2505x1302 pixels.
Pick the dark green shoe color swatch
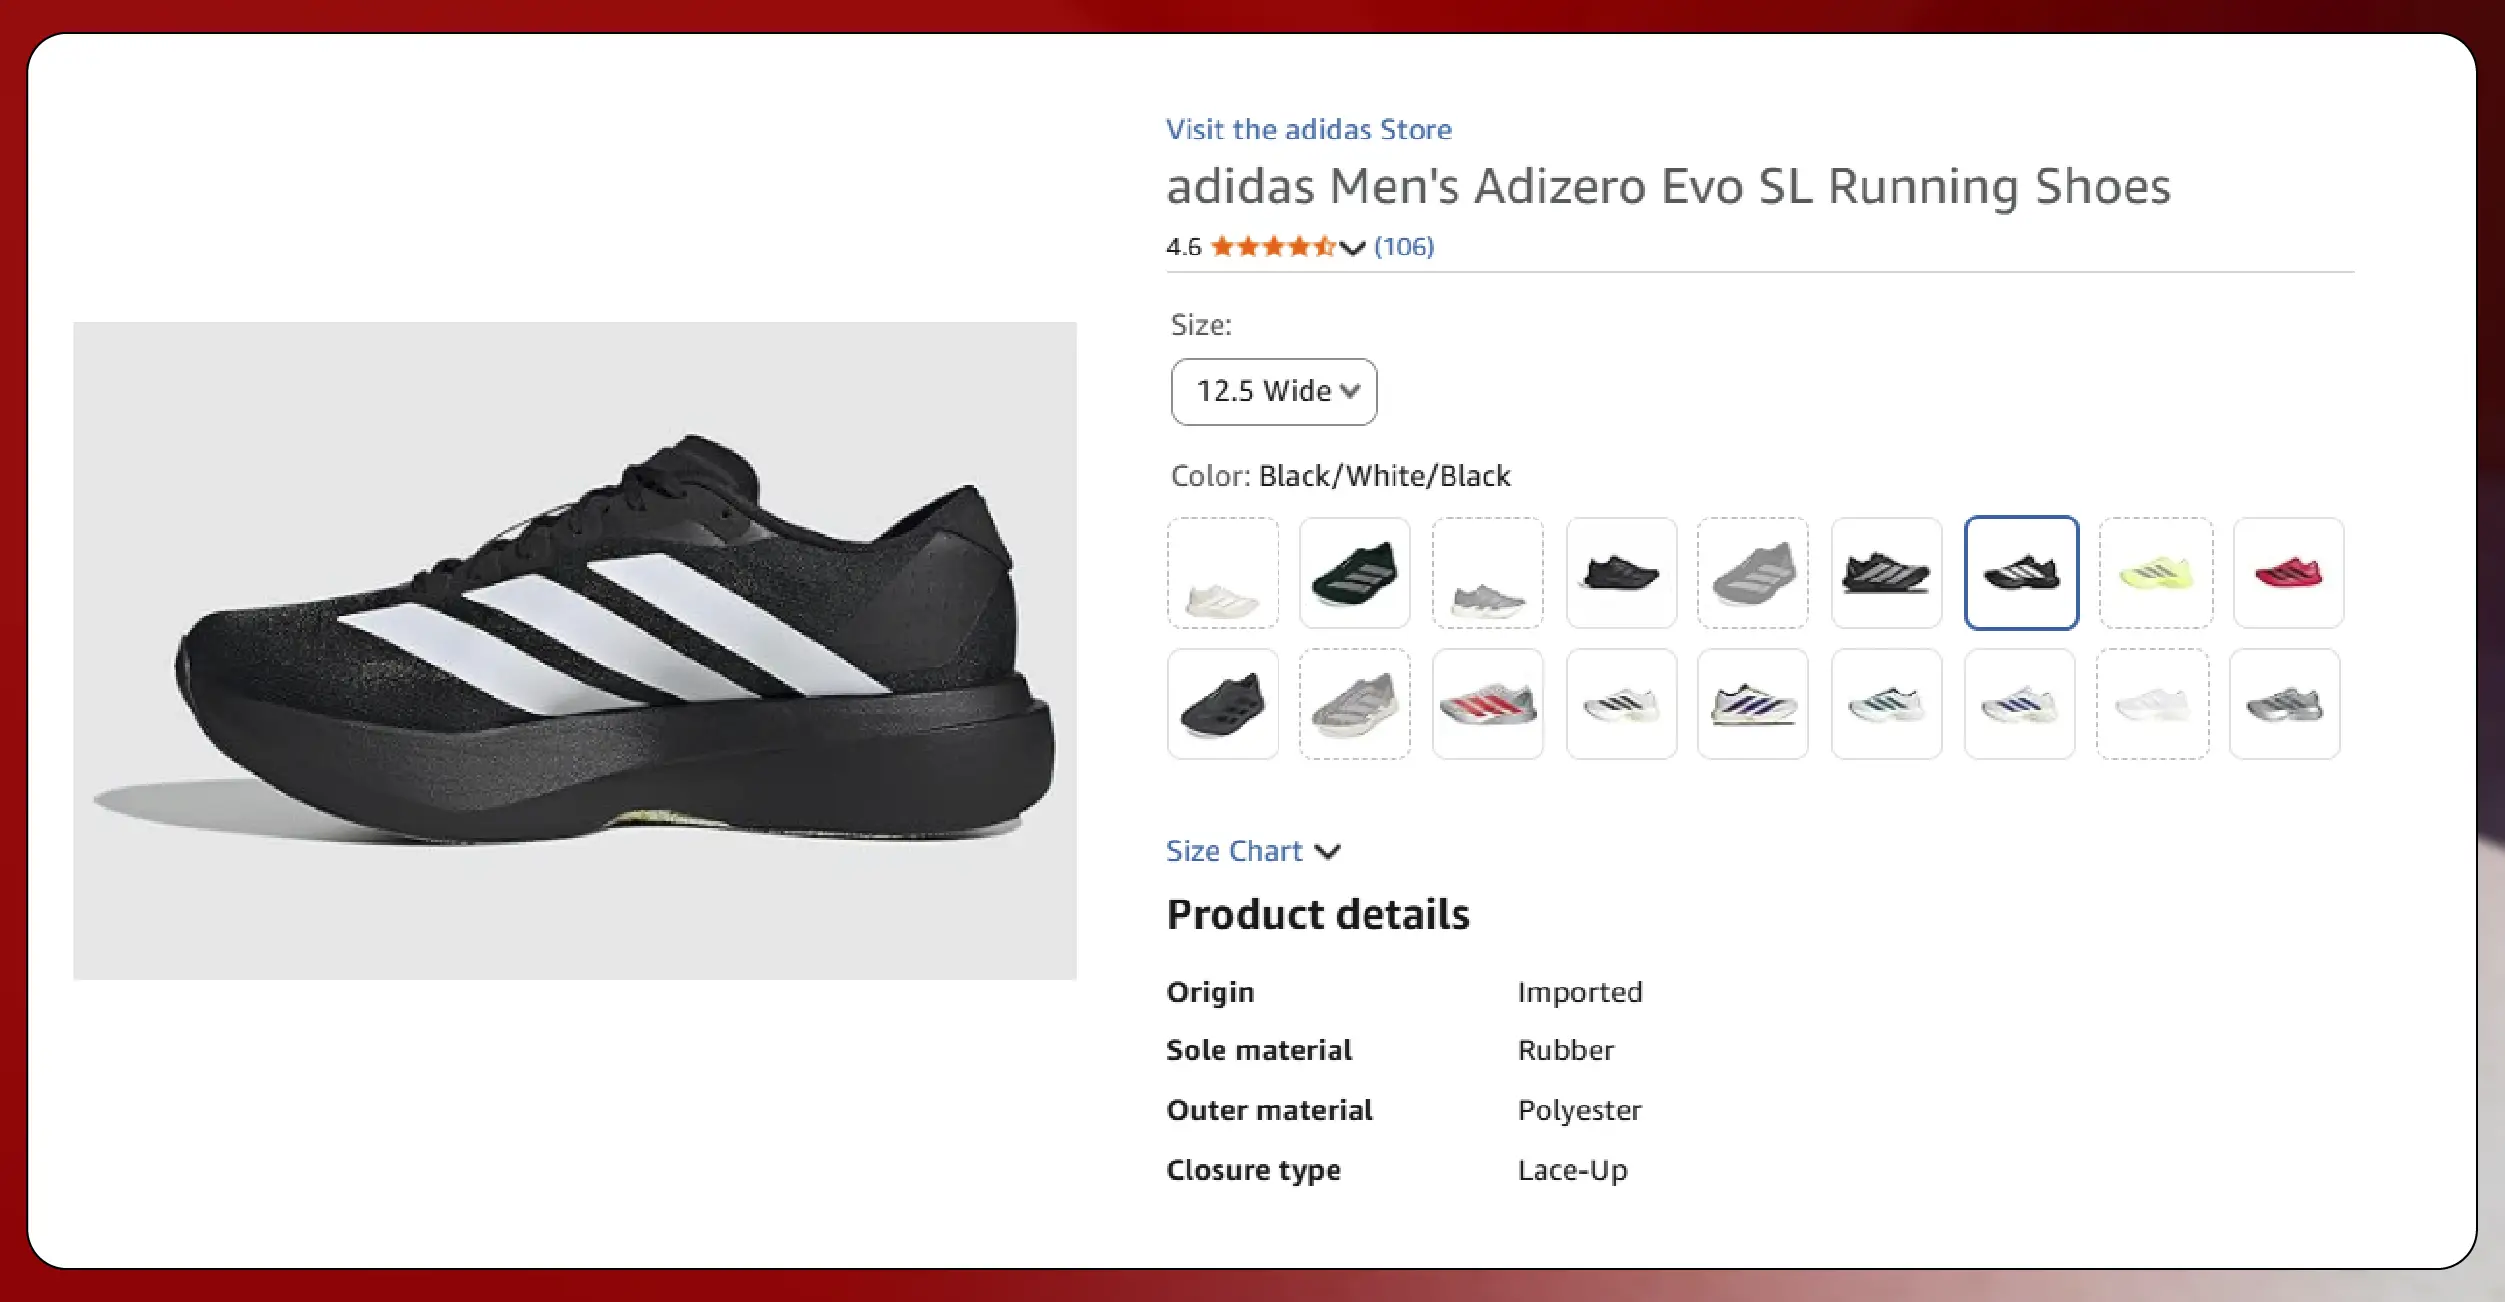(x=1354, y=573)
